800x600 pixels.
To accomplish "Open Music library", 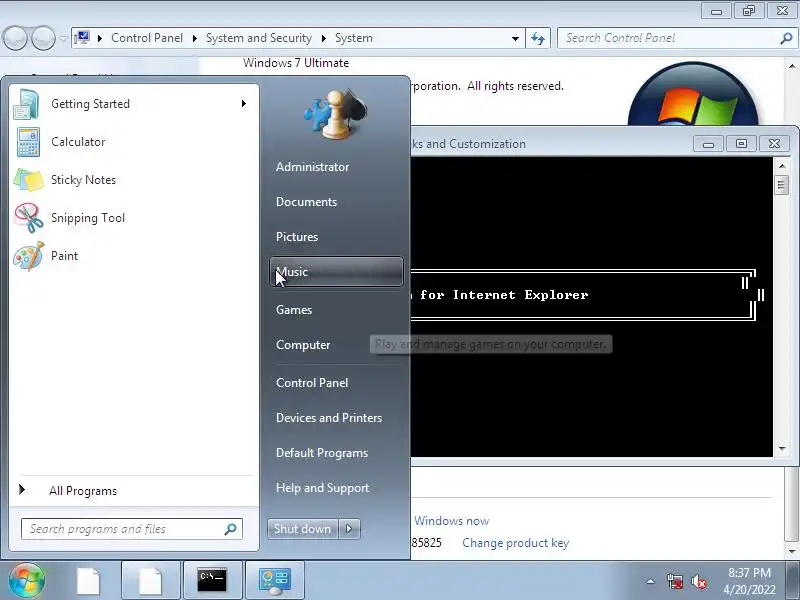I will click(x=336, y=272).
